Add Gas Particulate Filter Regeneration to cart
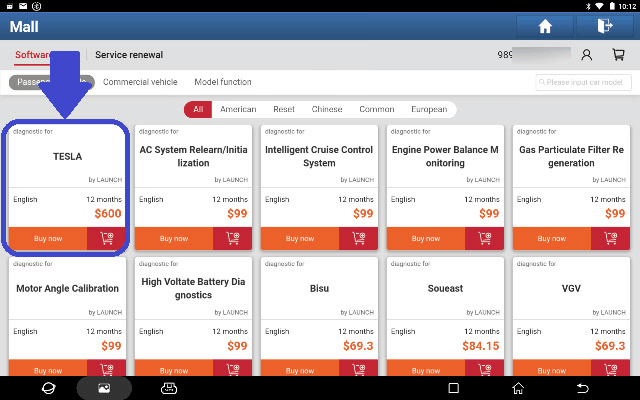The width and height of the screenshot is (640, 400). click(610, 239)
